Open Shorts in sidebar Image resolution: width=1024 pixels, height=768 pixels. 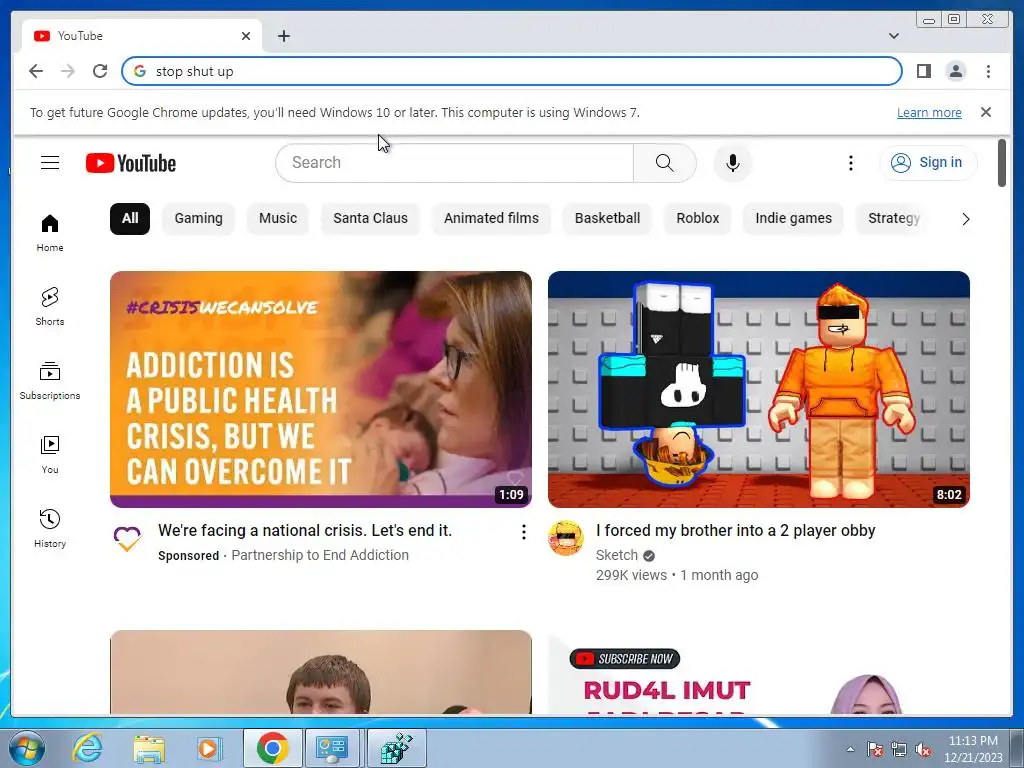(50, 307)
